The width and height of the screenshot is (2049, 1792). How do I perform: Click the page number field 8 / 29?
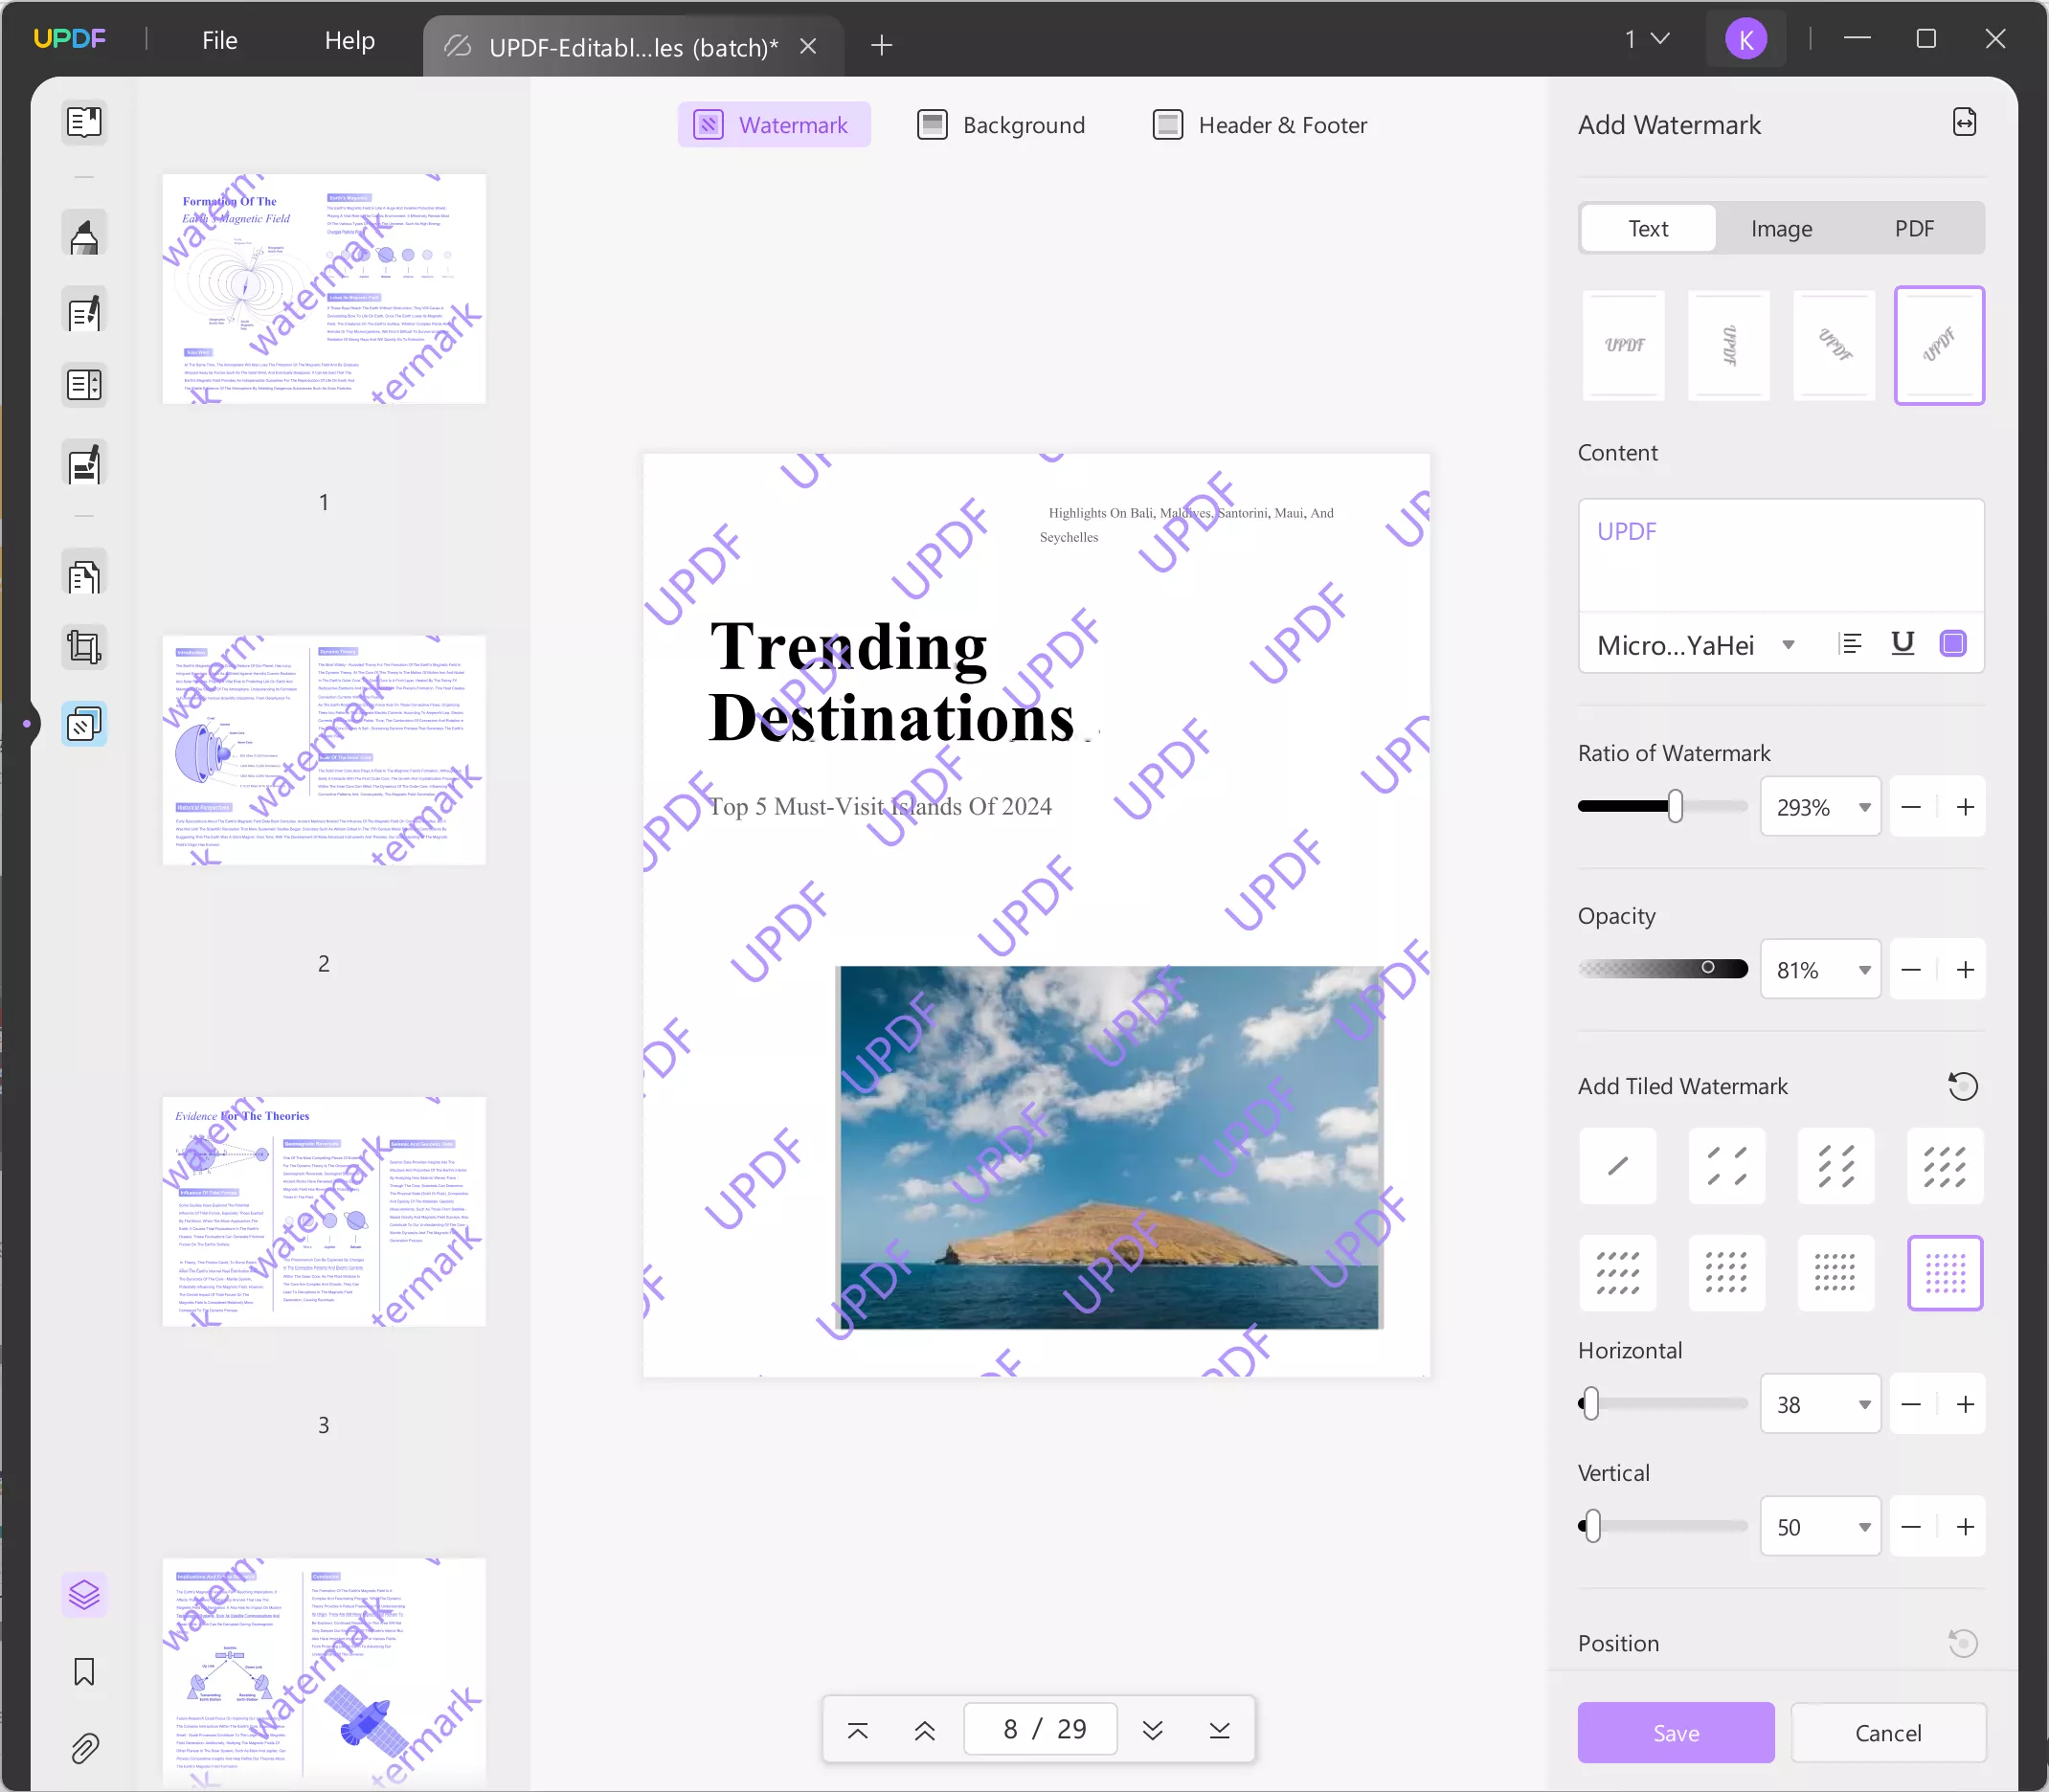[x=1040, y=1729]
